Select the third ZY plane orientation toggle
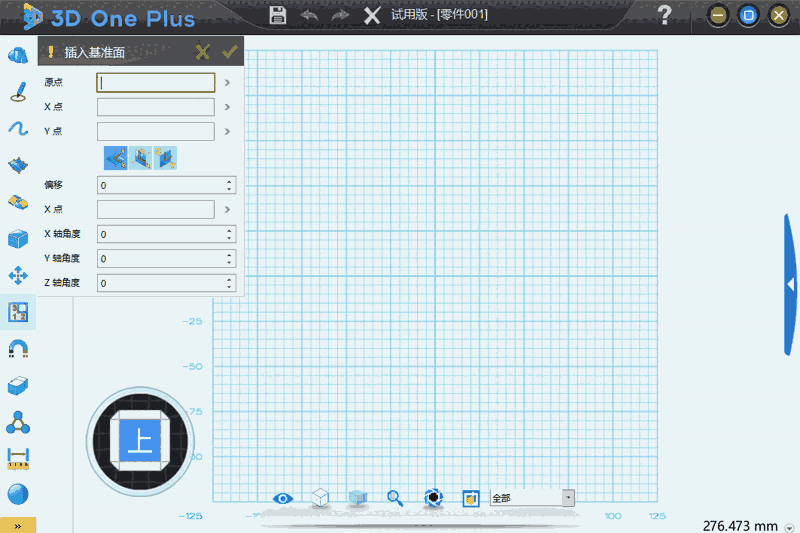800x533 pixels. pos(165,158)
